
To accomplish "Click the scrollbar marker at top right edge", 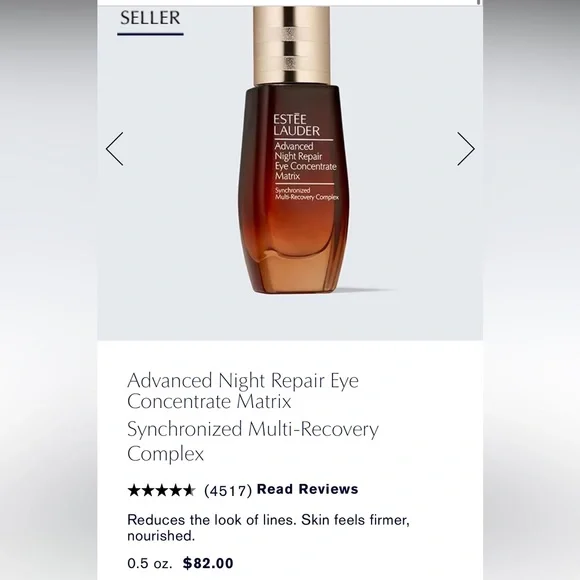I will click(479, 2).
